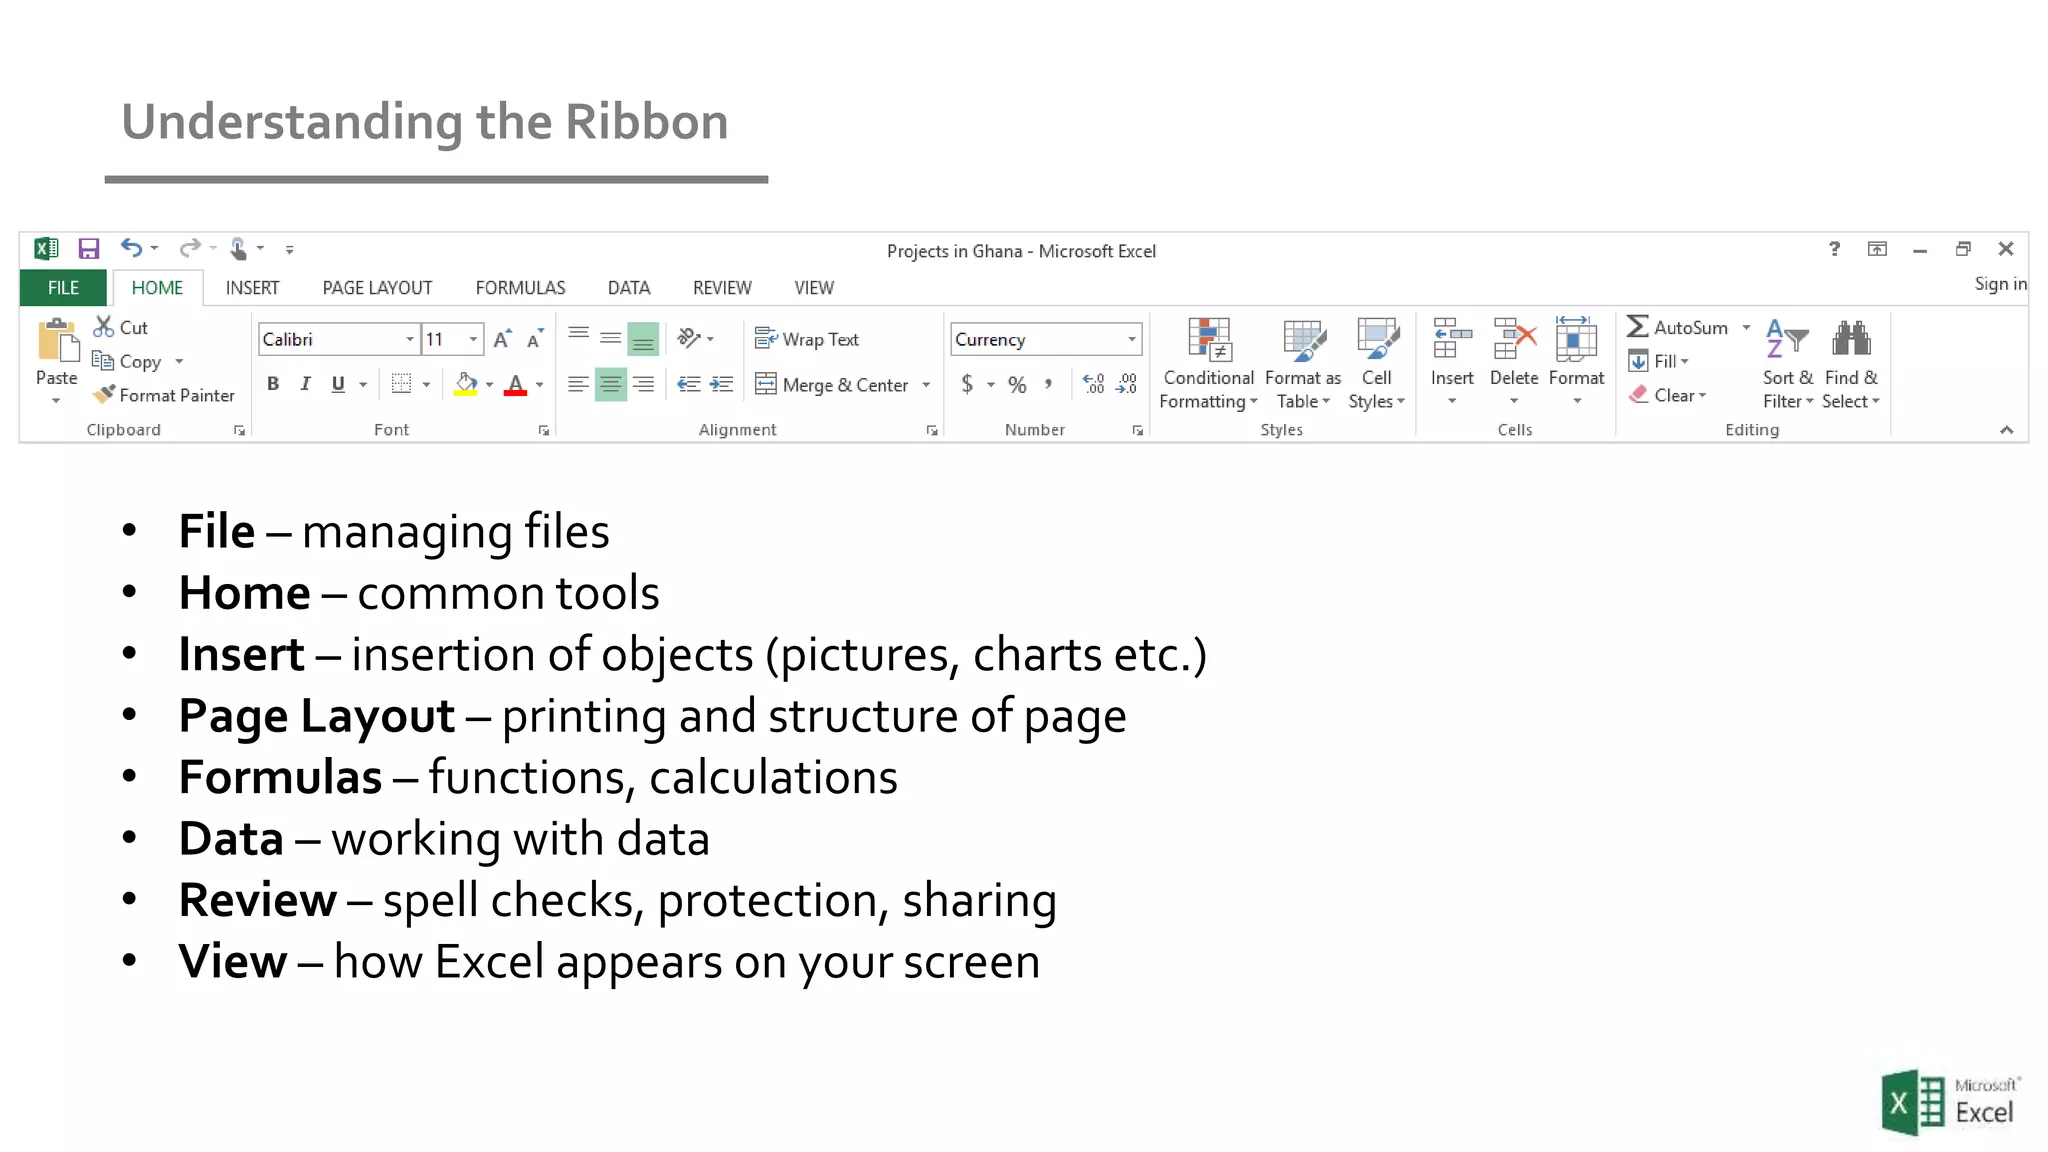
Task: Toggle Italic formatting button
Action: coord(305,385)
